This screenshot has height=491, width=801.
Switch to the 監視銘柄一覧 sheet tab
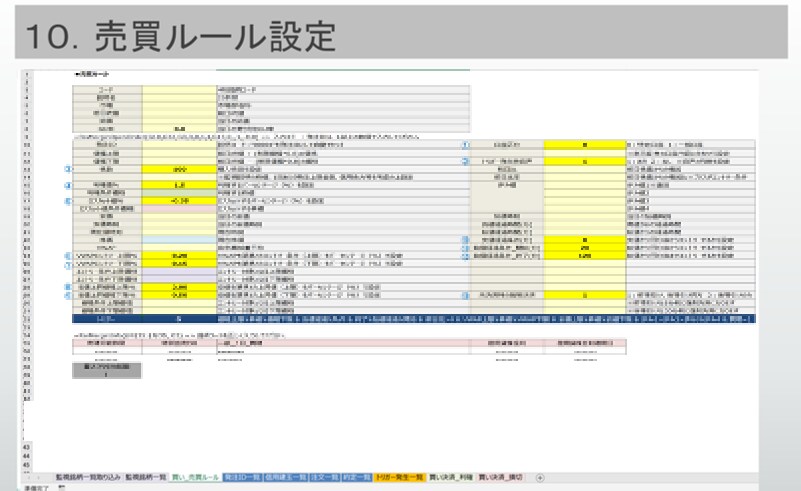[146, 477]
